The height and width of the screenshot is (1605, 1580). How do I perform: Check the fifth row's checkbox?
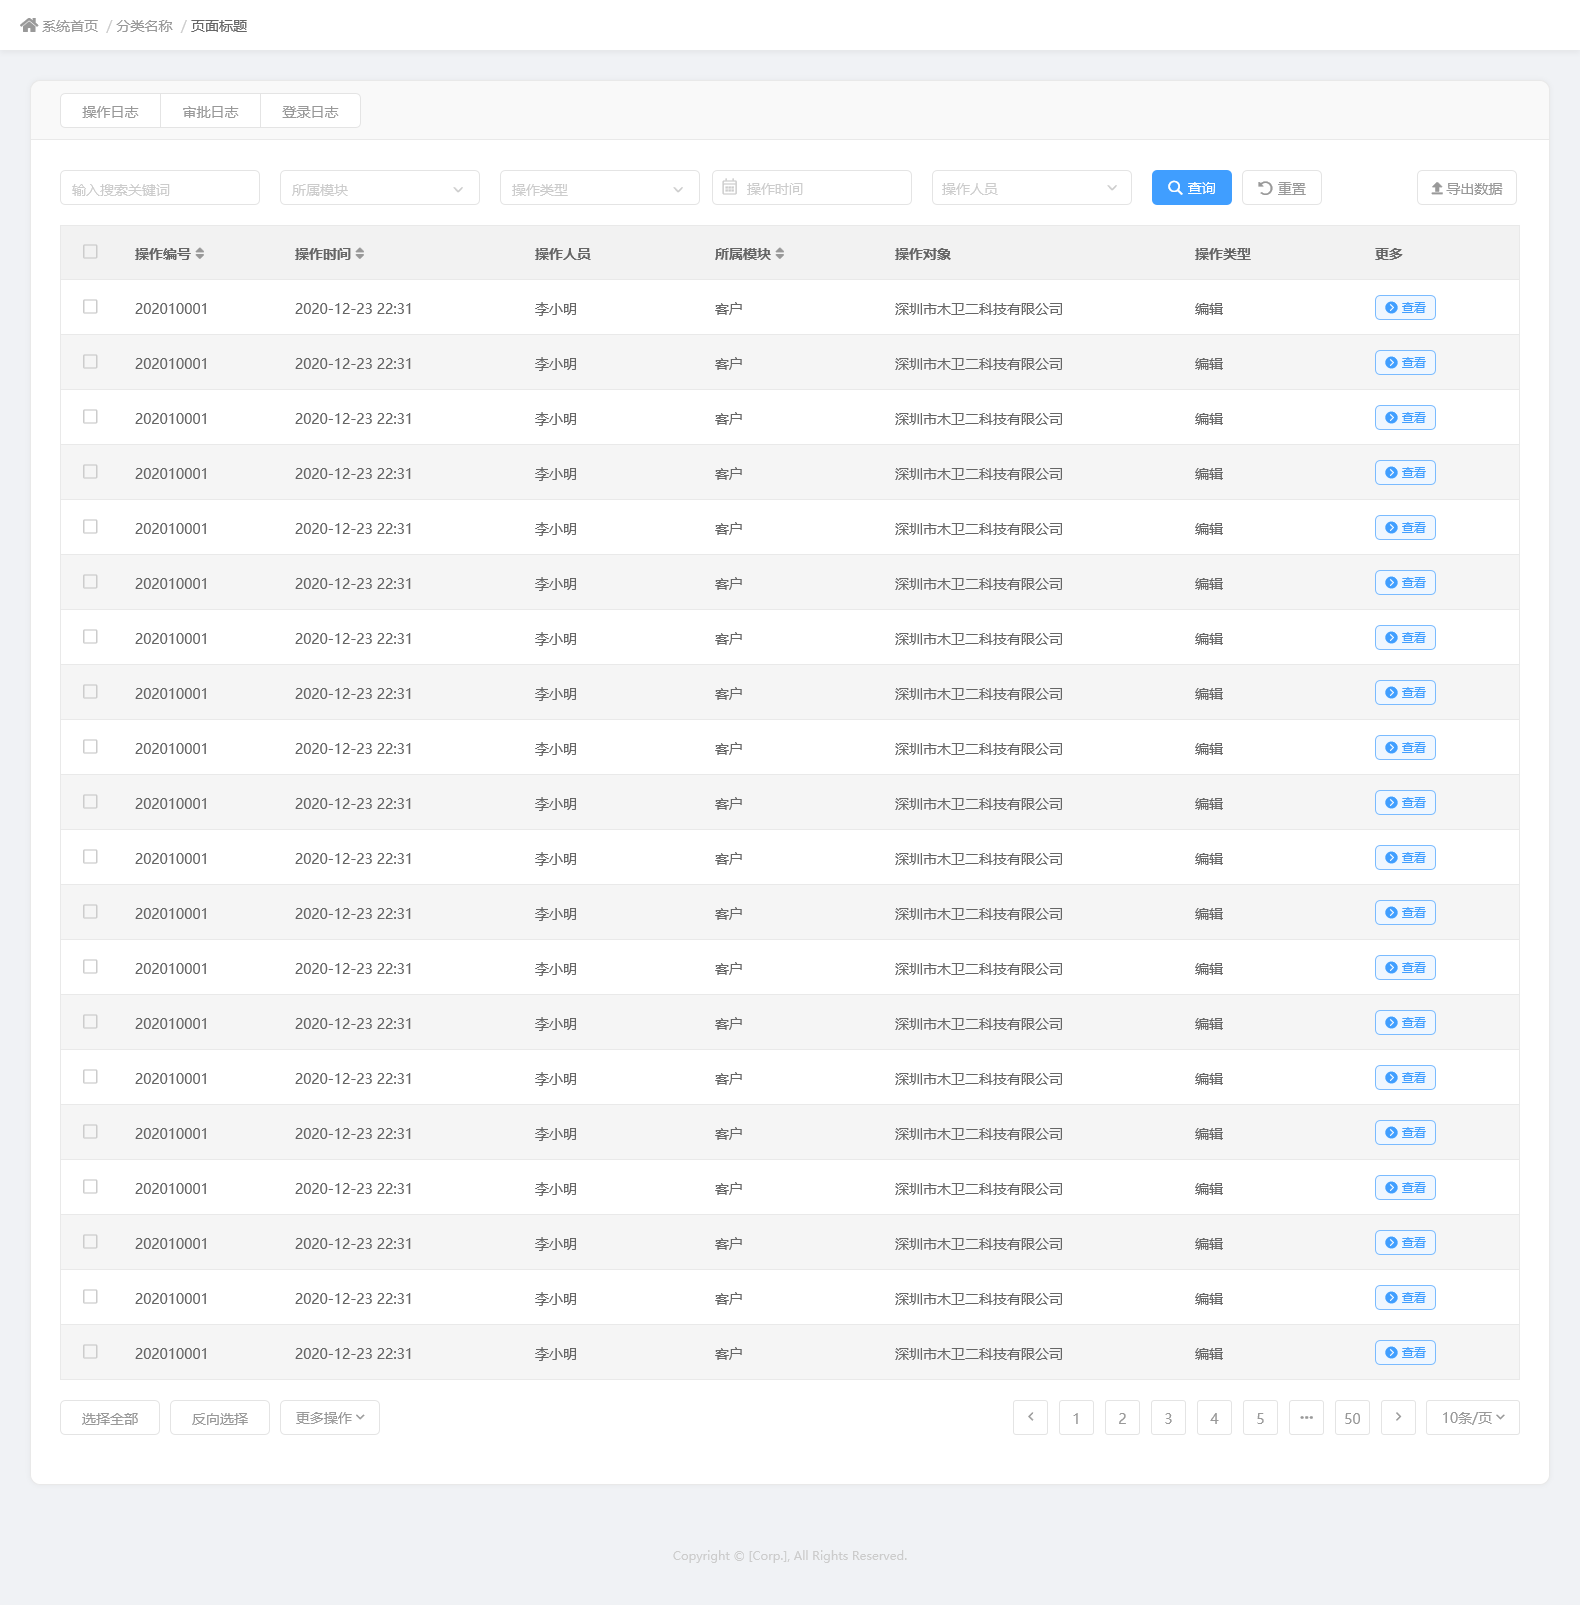tap(90, 527)
